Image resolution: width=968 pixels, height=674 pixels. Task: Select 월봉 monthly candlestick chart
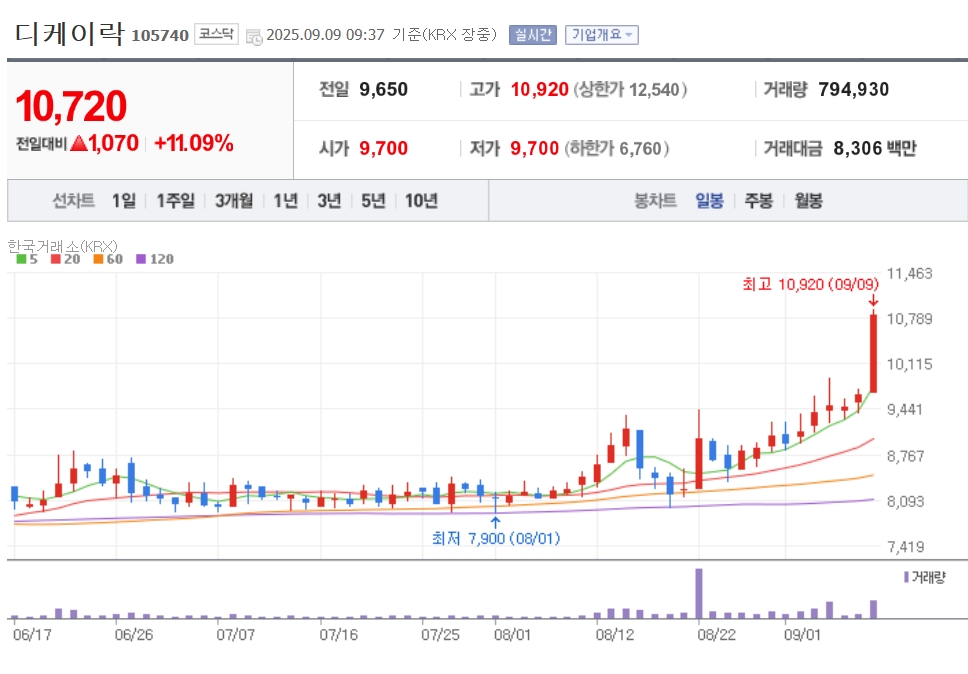[808, 201]
